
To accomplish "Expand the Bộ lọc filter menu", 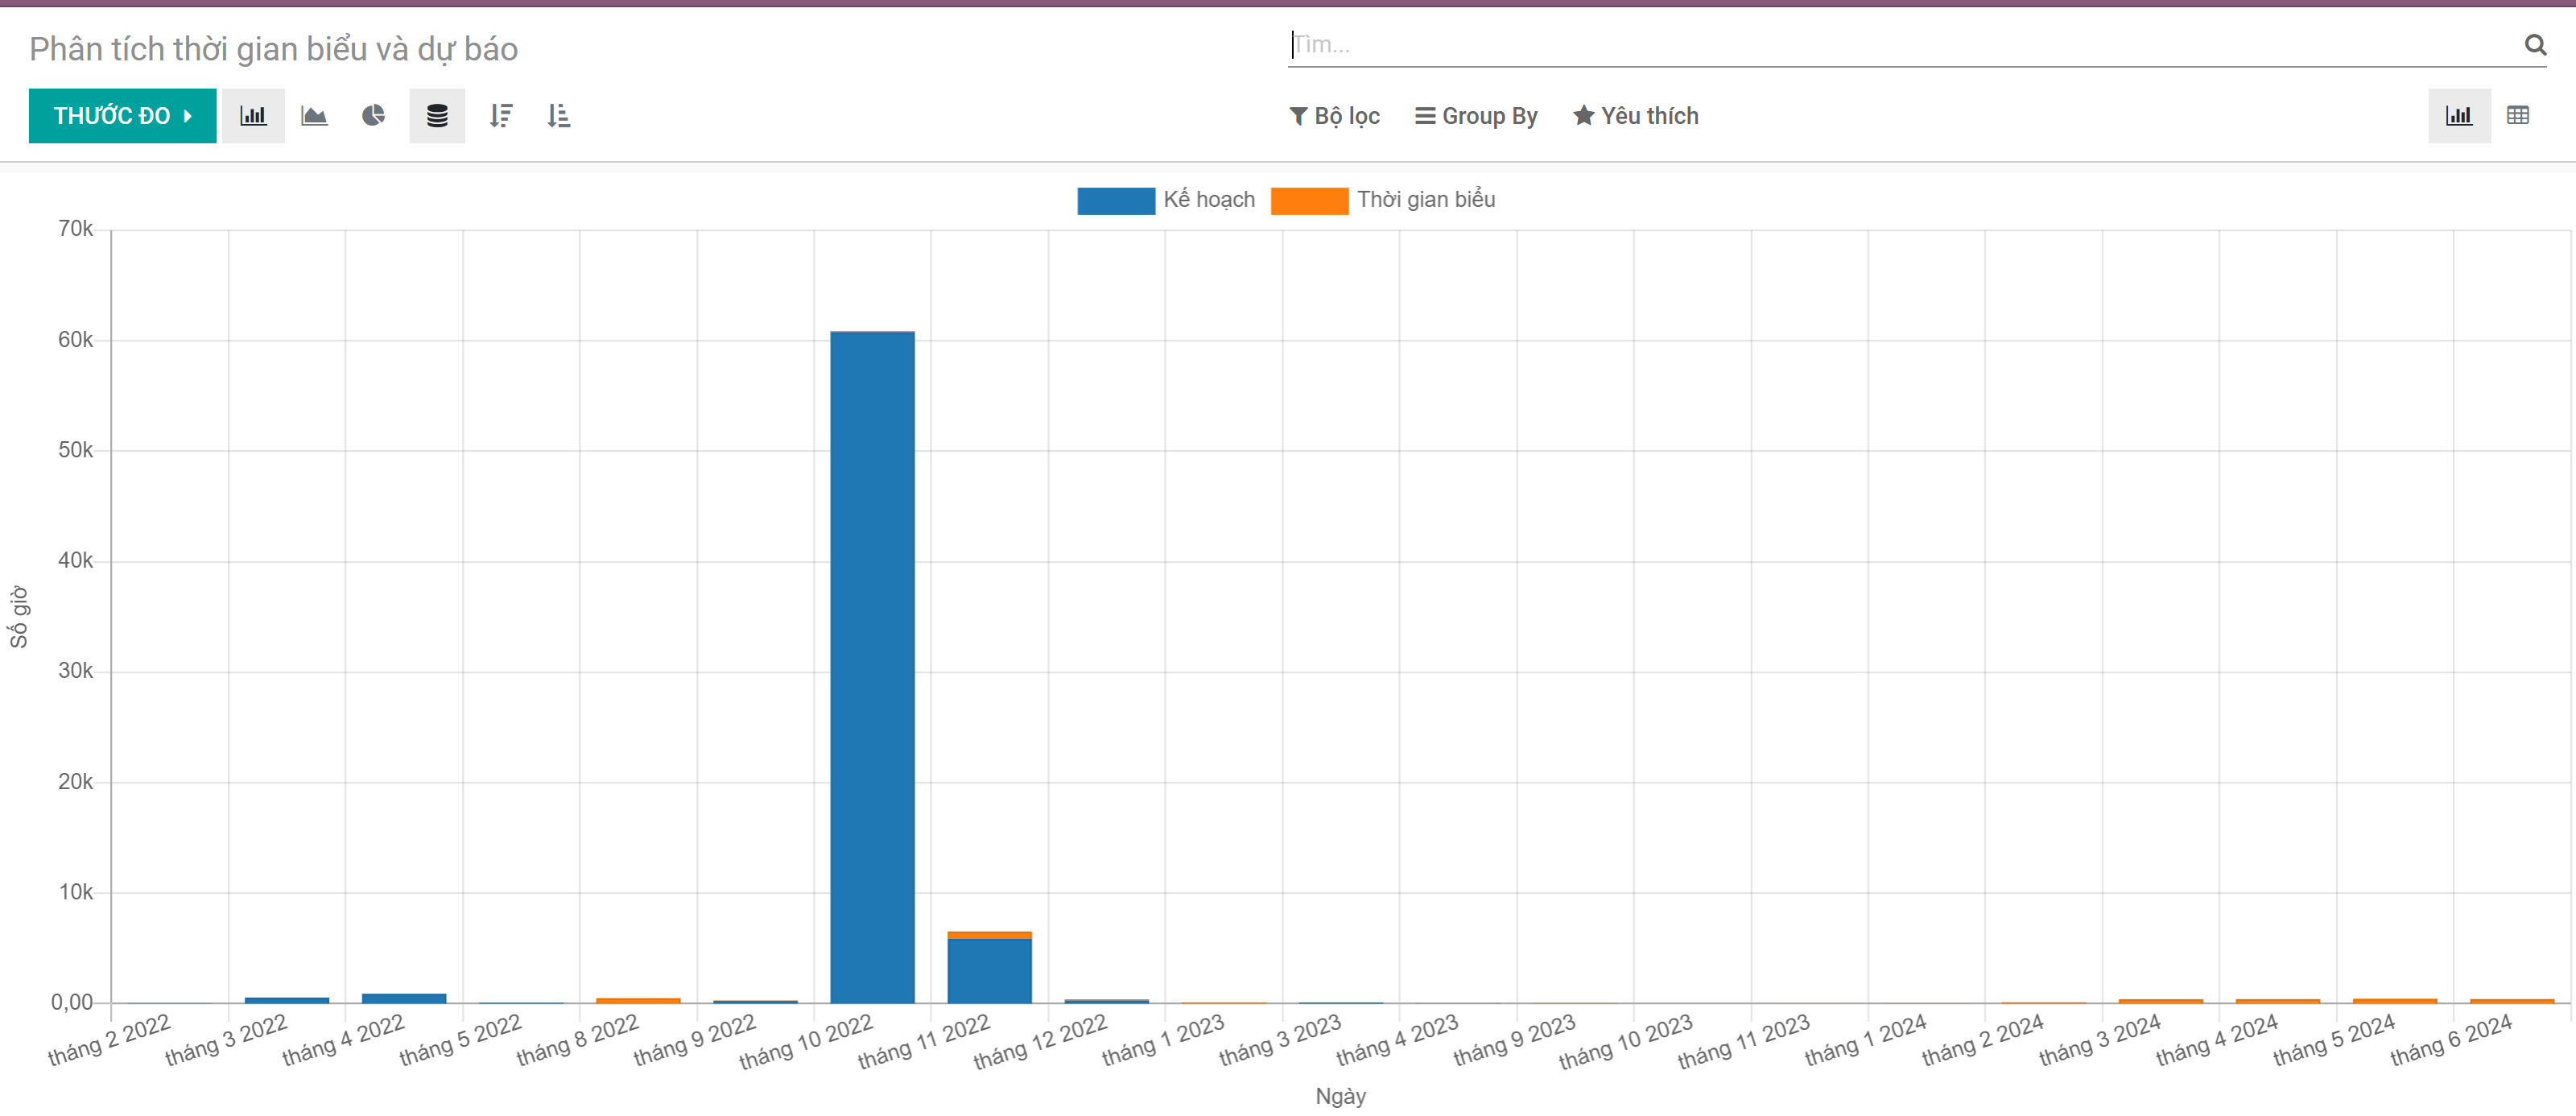I will pos(1334,116).
